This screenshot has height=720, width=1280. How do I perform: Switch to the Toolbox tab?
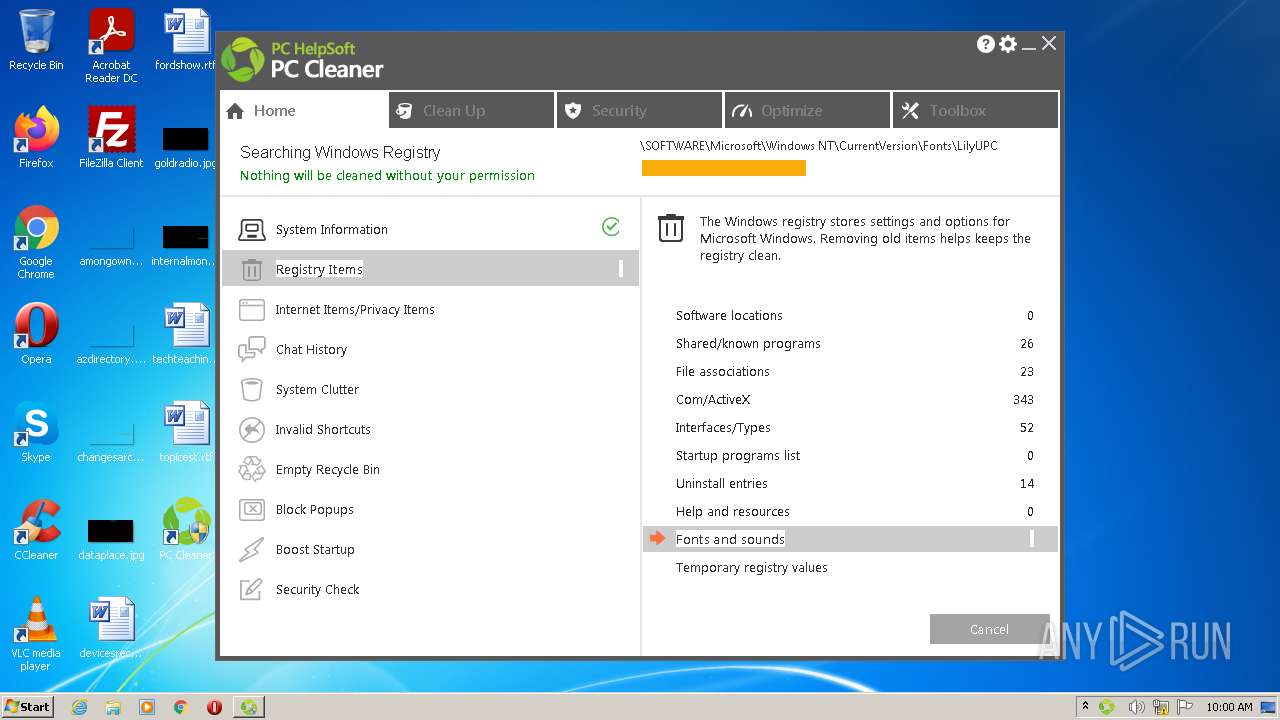975,111
